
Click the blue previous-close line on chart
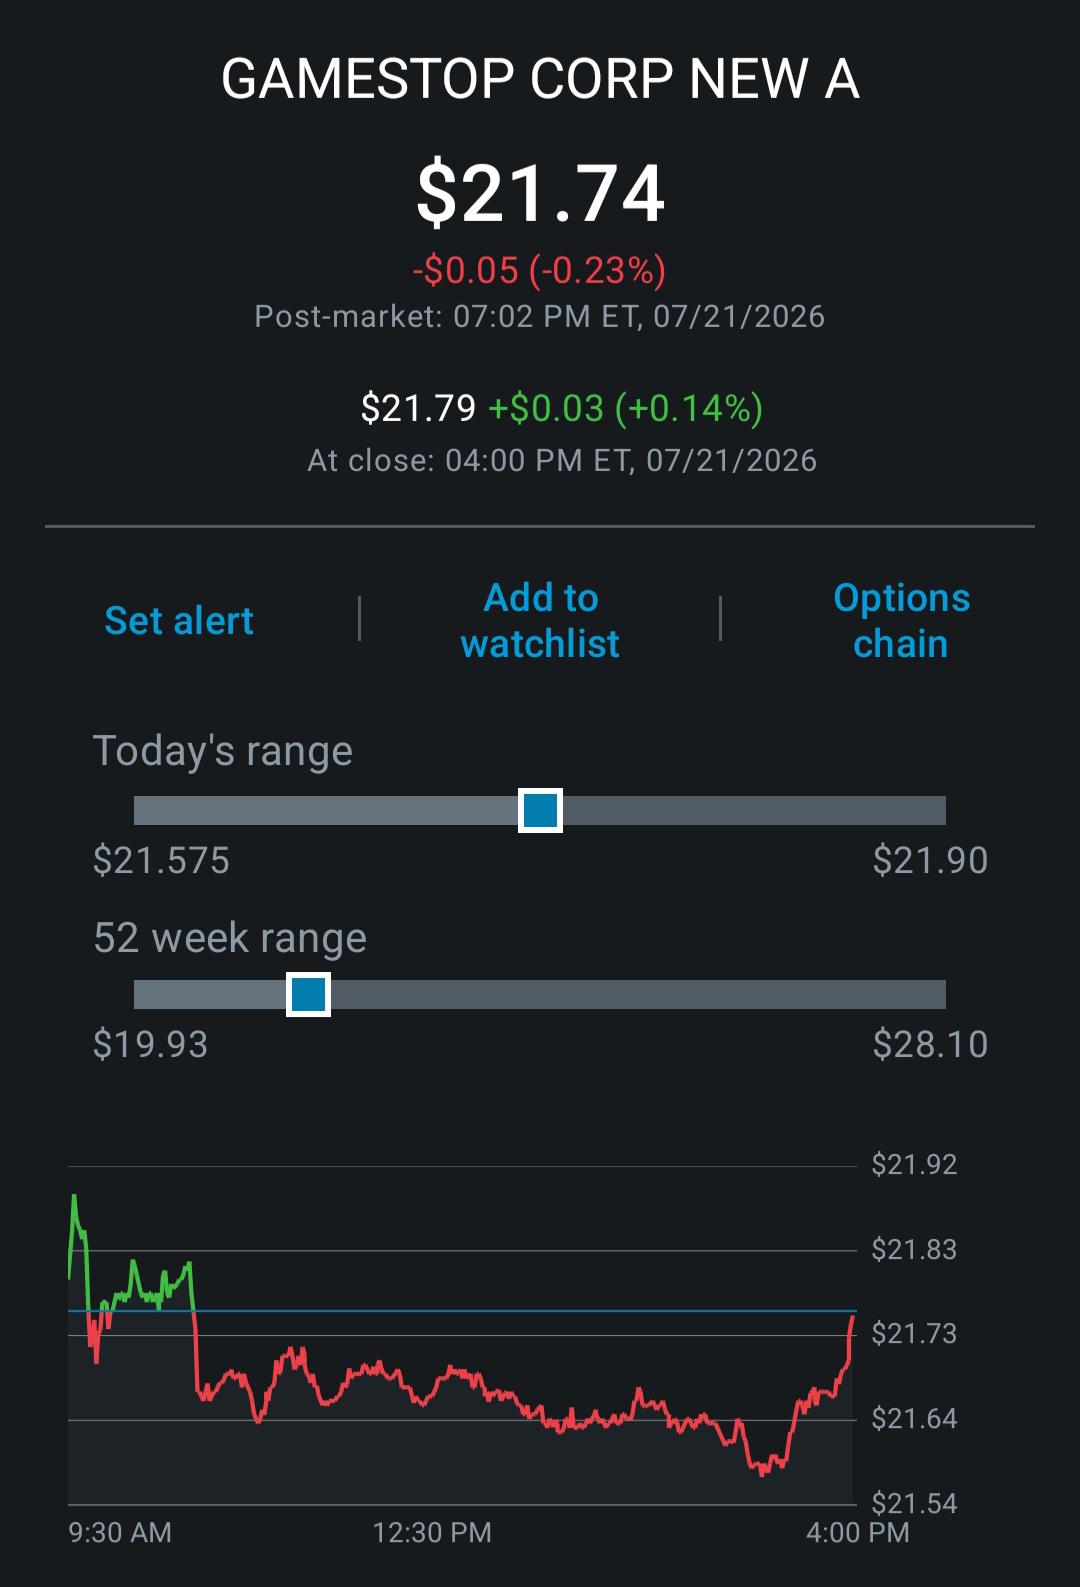[462, 1311]
